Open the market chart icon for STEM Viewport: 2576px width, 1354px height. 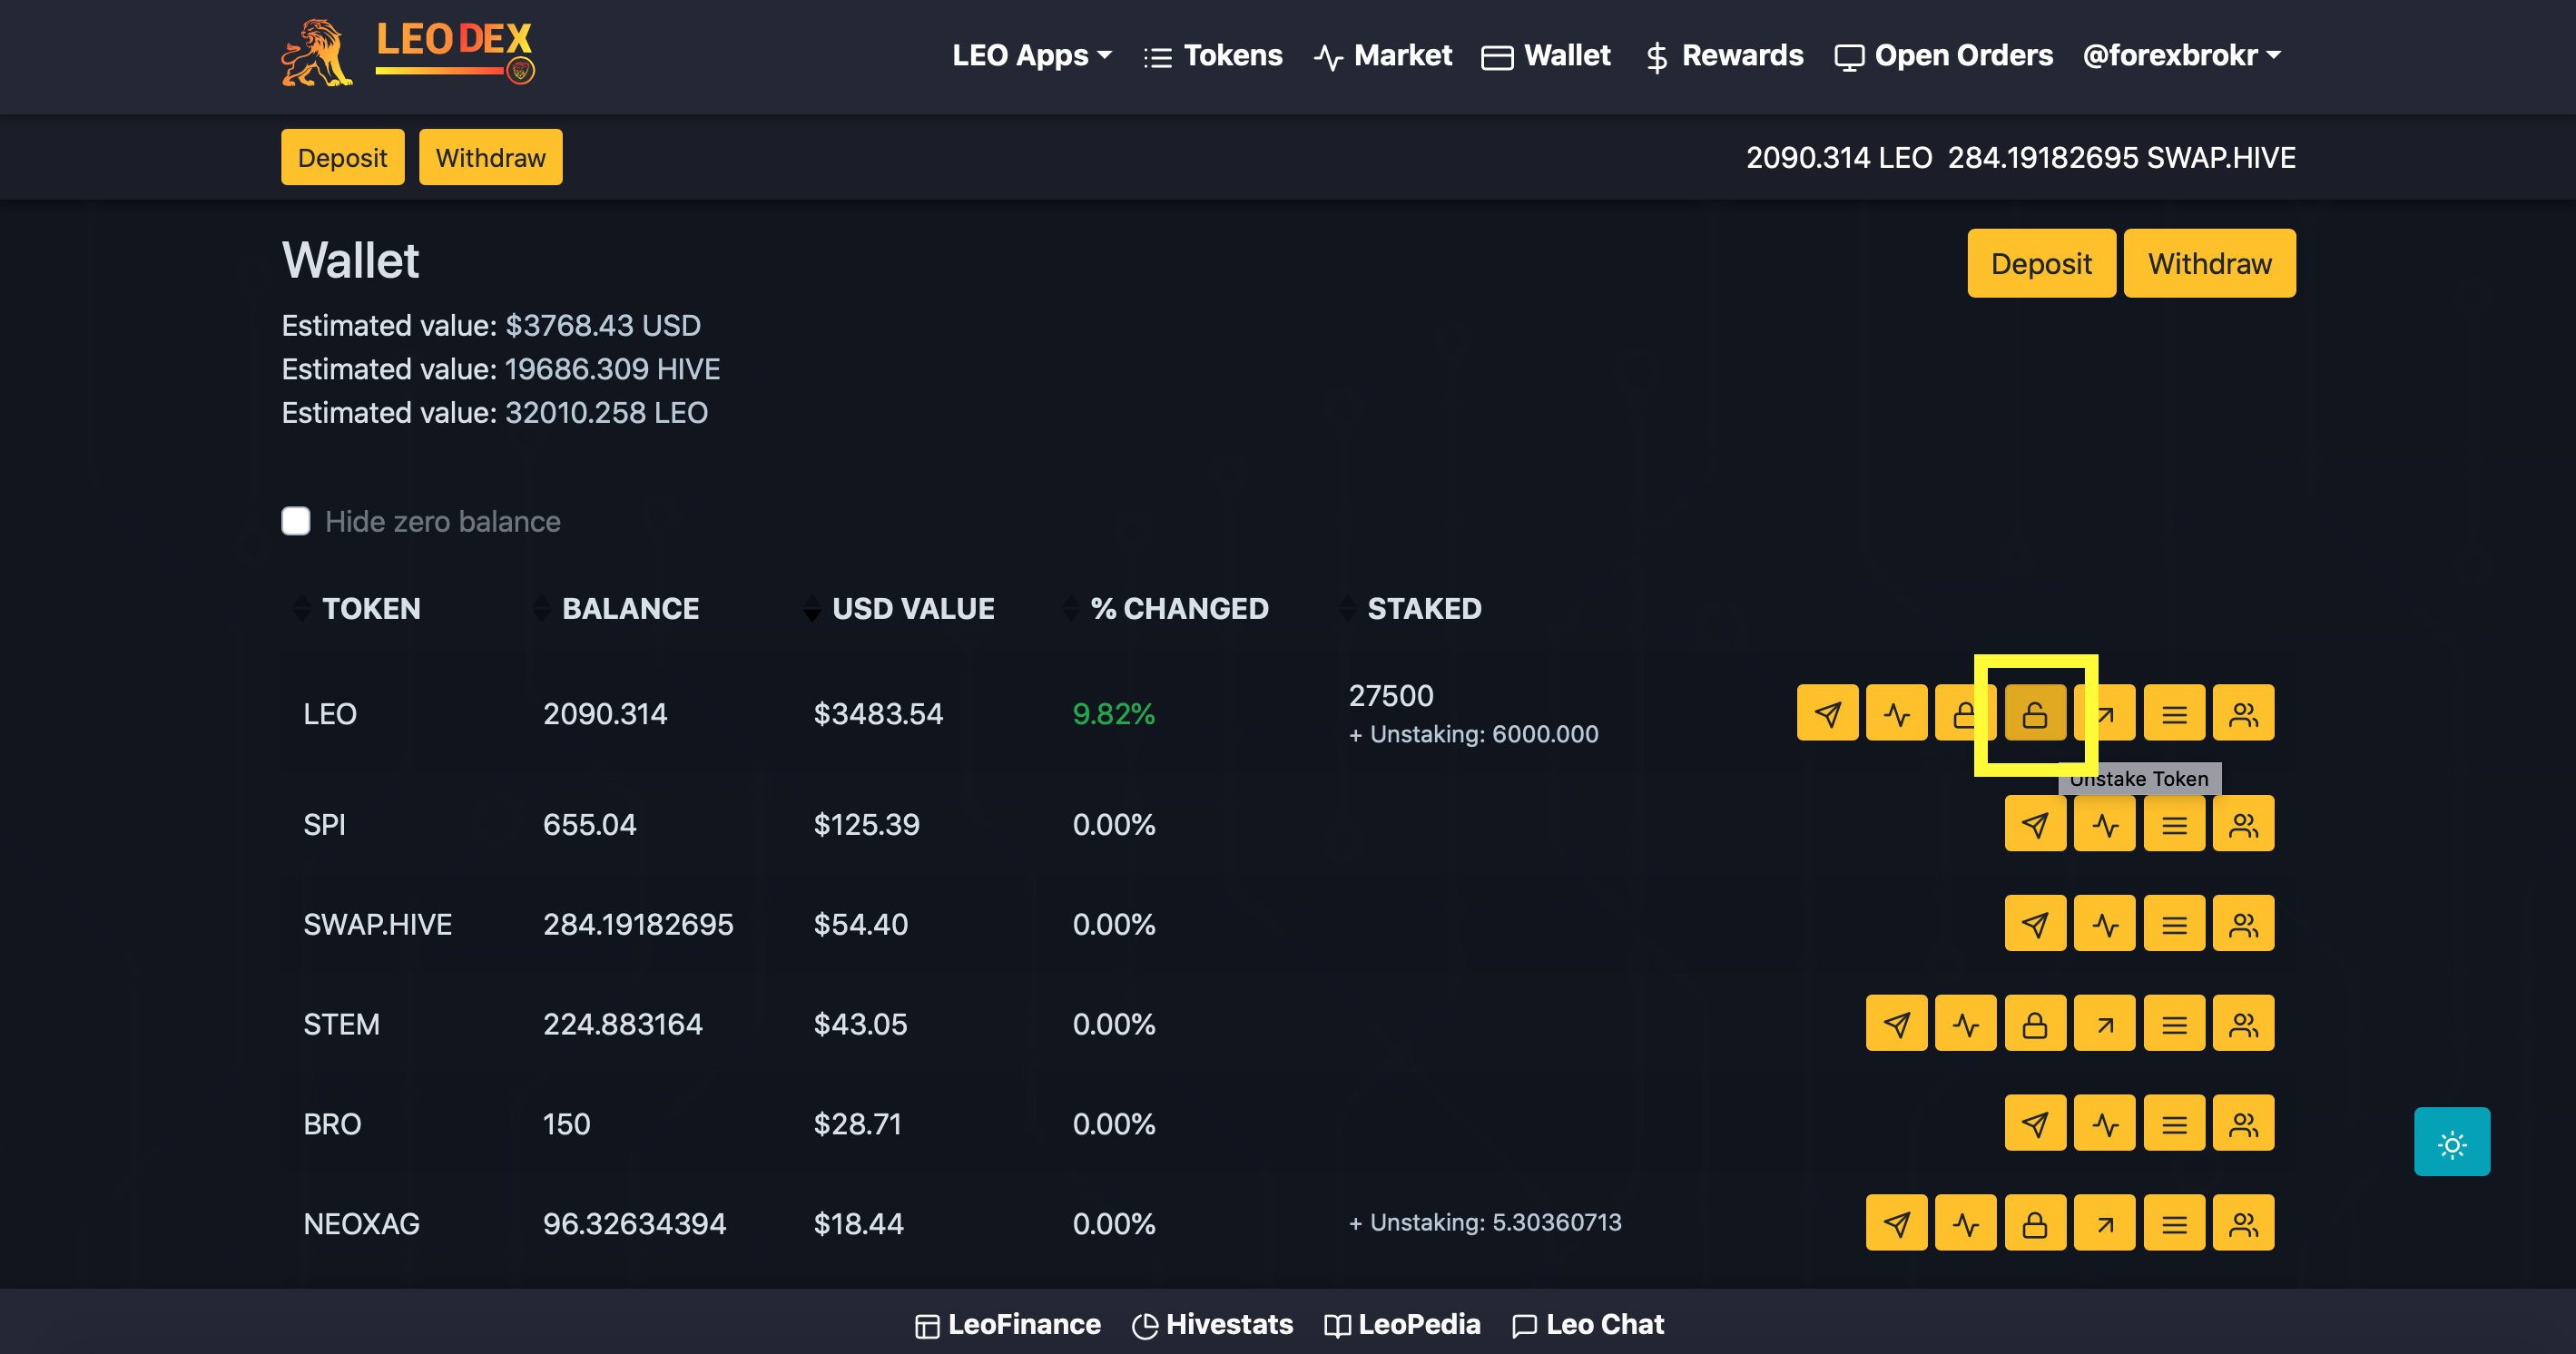tap(1965, 1024)
